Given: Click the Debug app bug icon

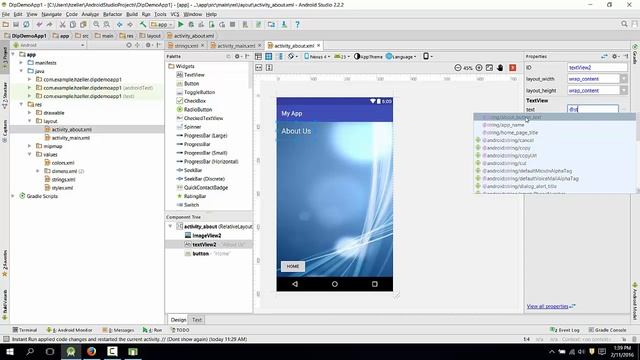Looking at the screenshot, I should click(191, 24).
